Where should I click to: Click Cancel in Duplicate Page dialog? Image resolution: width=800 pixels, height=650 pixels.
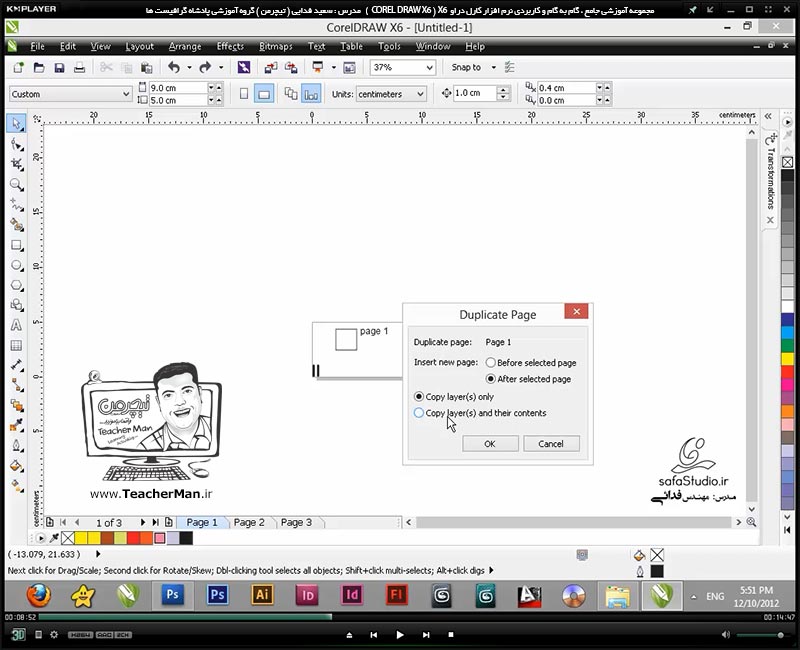(x=551, y=444)
